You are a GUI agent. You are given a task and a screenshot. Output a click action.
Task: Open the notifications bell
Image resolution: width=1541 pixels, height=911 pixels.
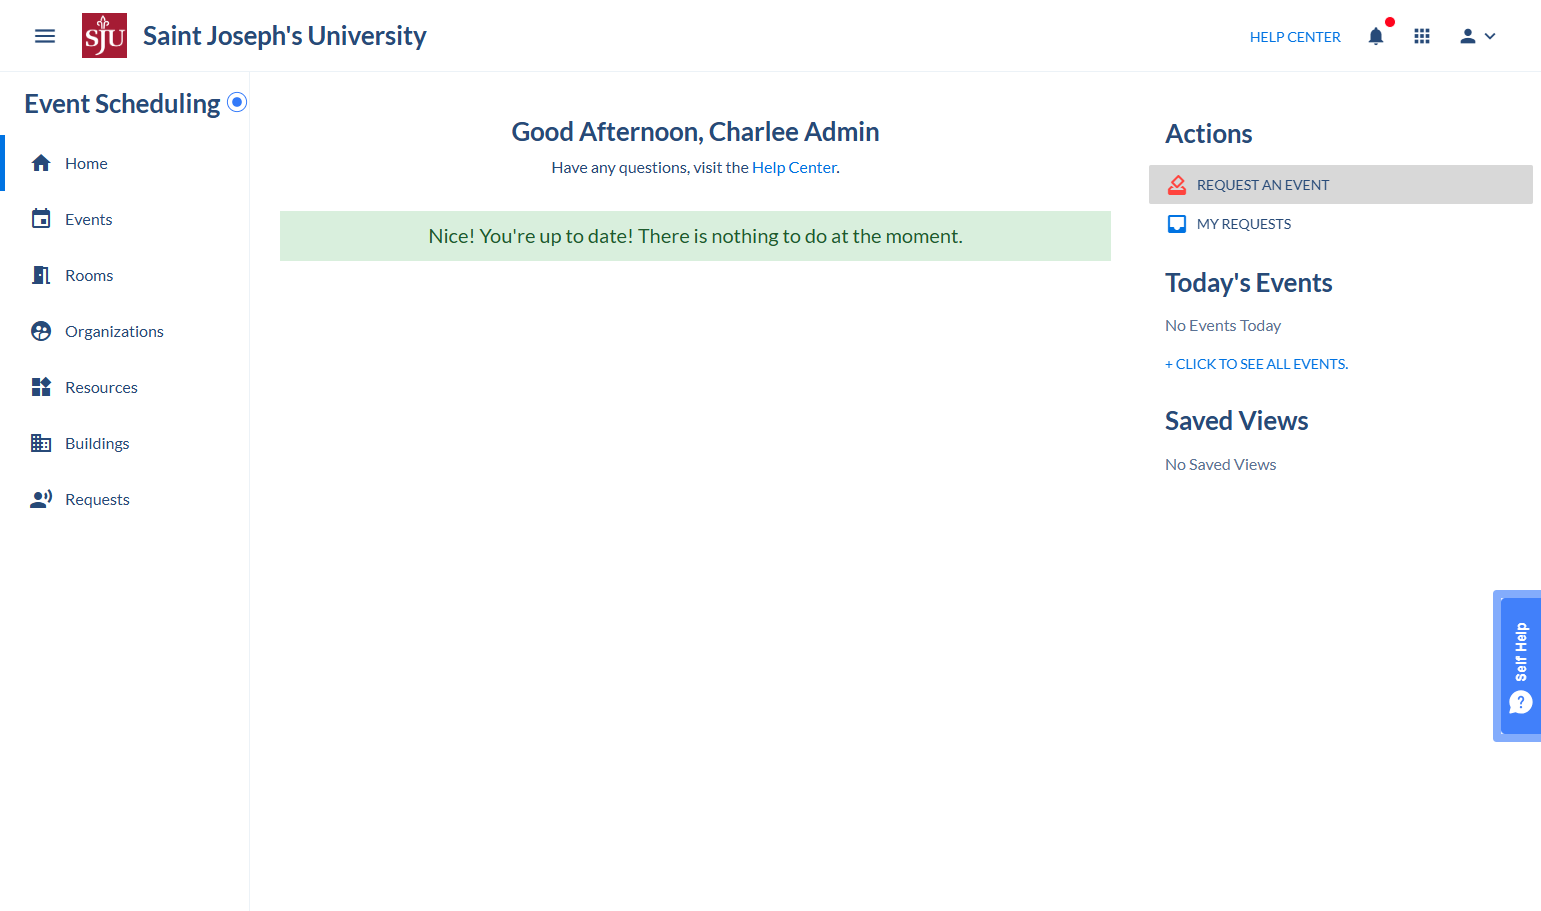[x=1376, y=36]
